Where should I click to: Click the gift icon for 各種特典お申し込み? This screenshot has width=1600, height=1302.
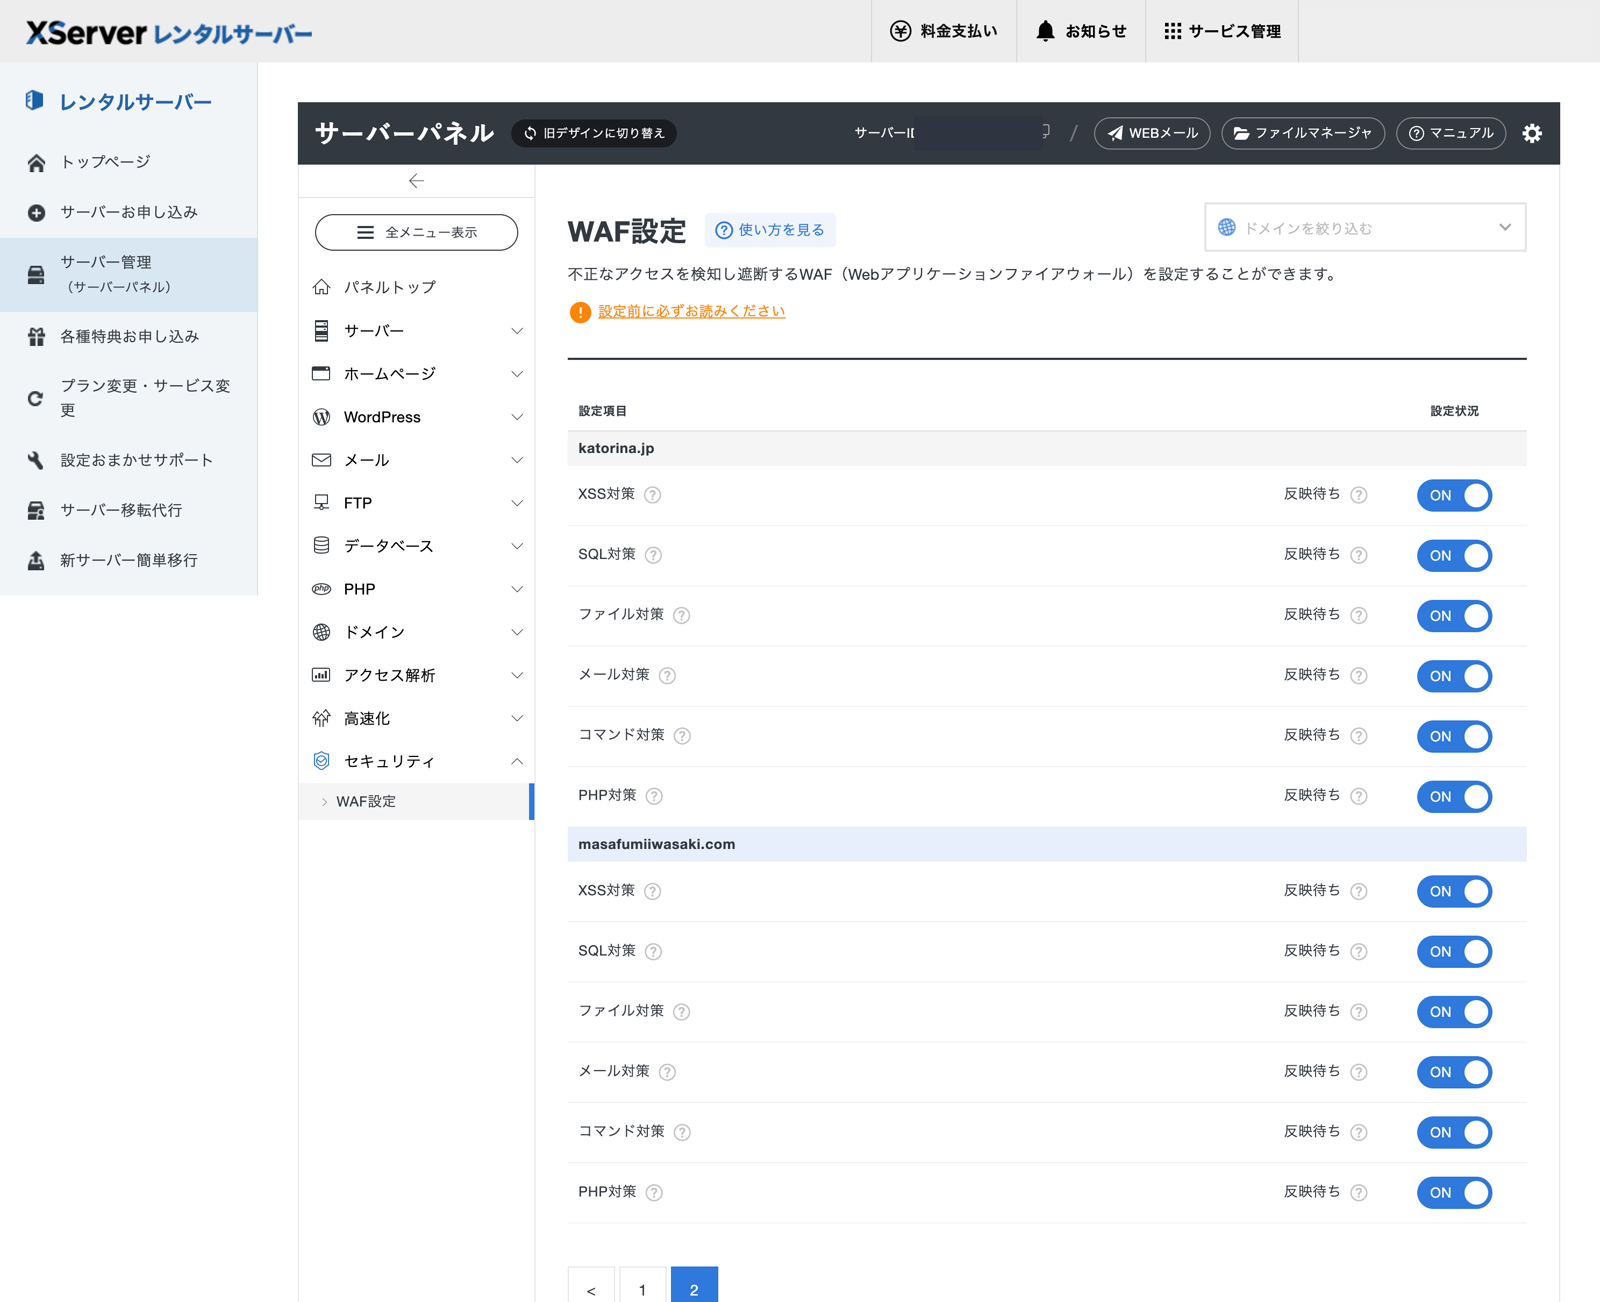(x=36, y=337)
